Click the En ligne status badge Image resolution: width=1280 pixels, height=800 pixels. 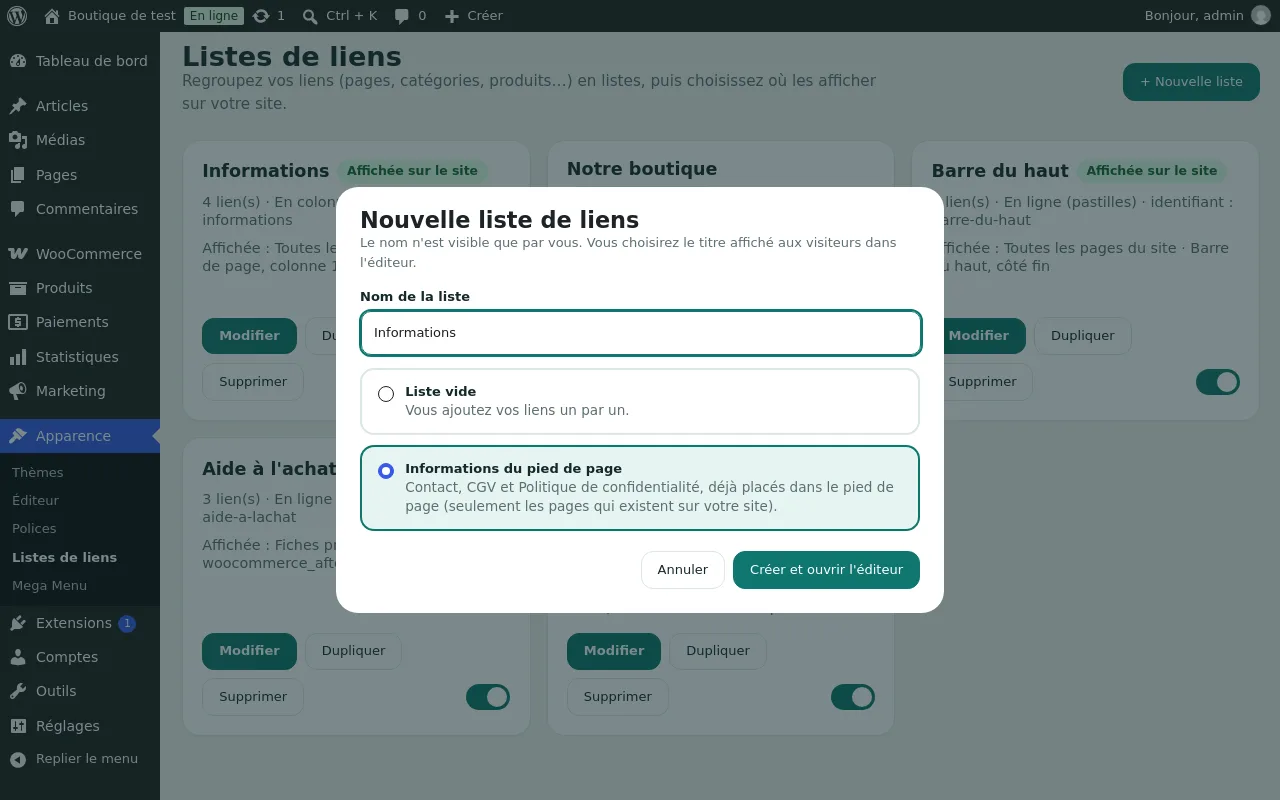(214, 16)
